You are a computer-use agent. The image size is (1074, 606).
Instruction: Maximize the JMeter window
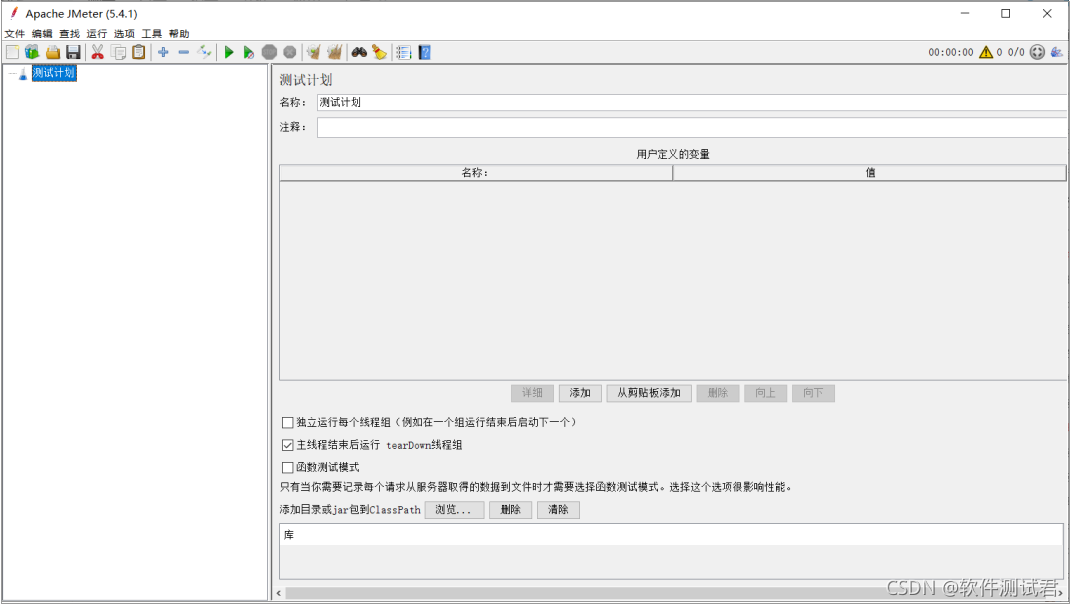click(1006, 14)
